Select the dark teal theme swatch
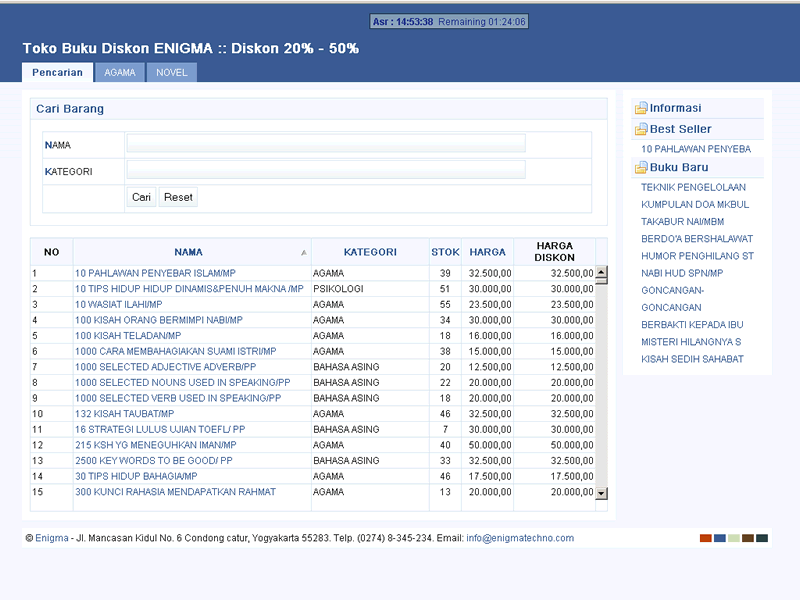 click(762, 538)
